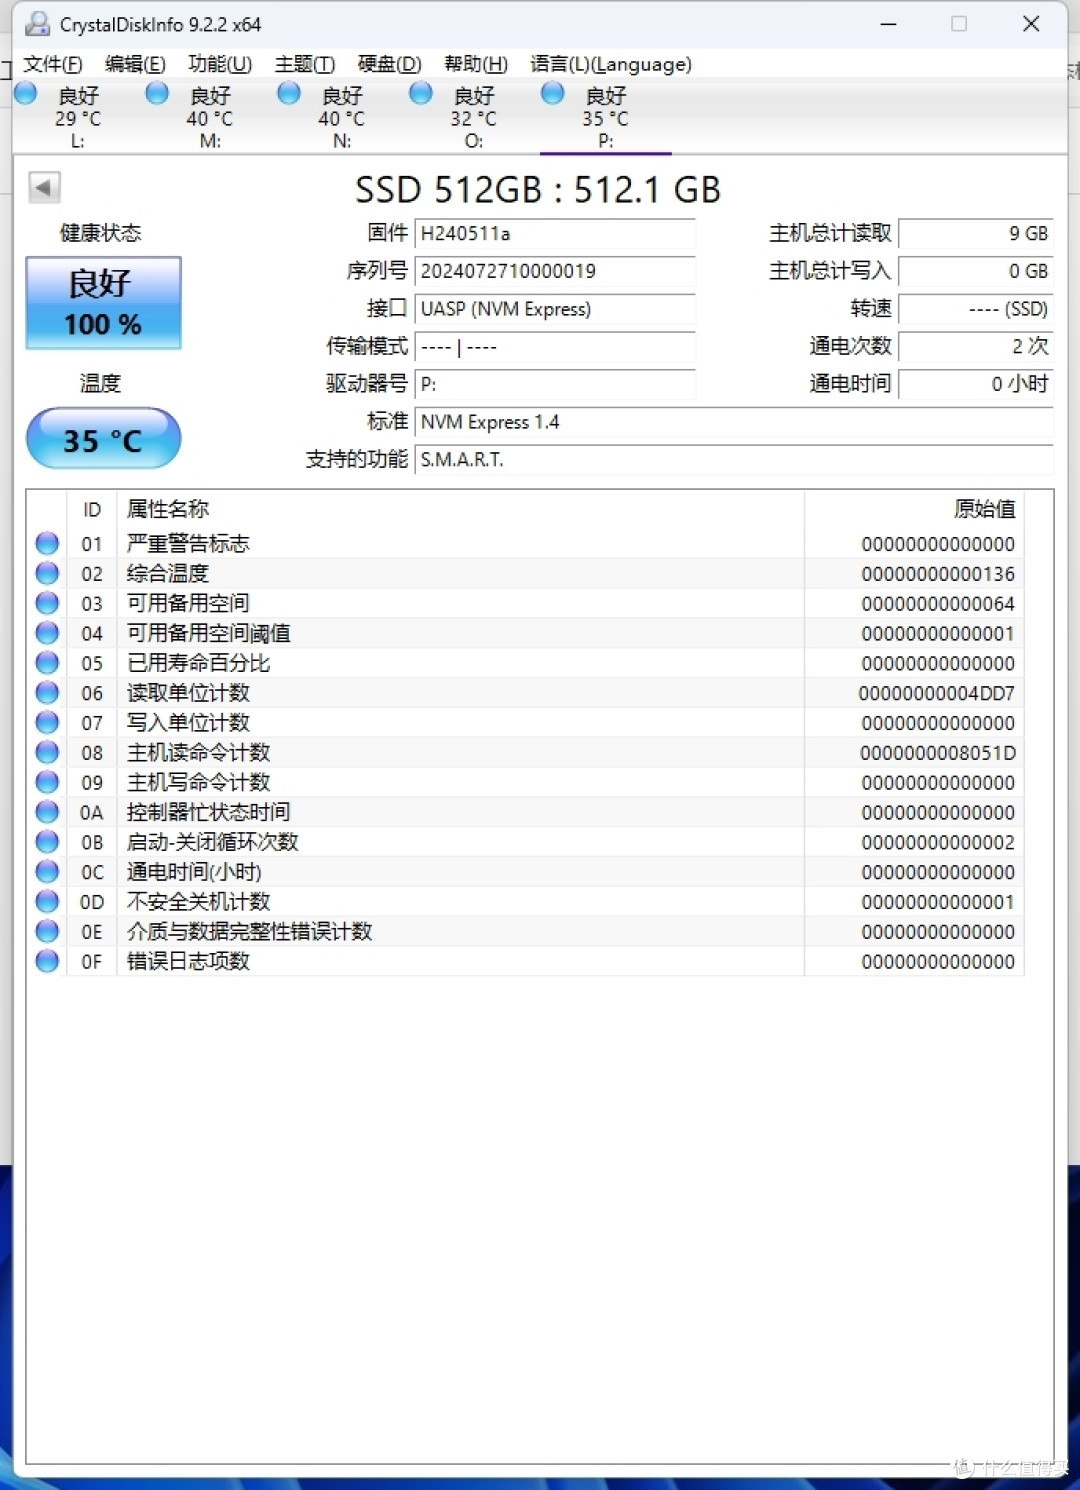The image size is (1080, 1490).
Task: Click the raw value 00000000000136
Action: tap(938, 574)
